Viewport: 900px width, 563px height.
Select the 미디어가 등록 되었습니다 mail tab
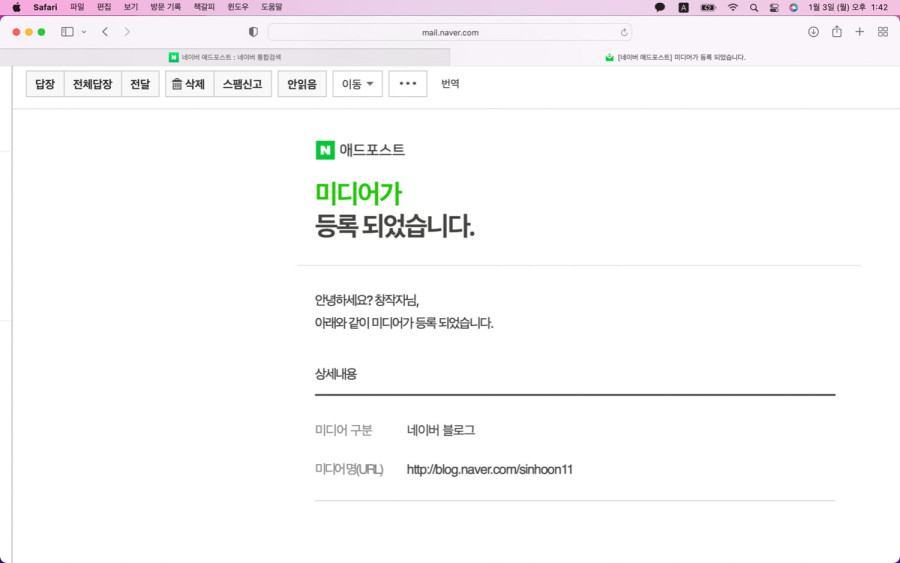click(675, 57)
